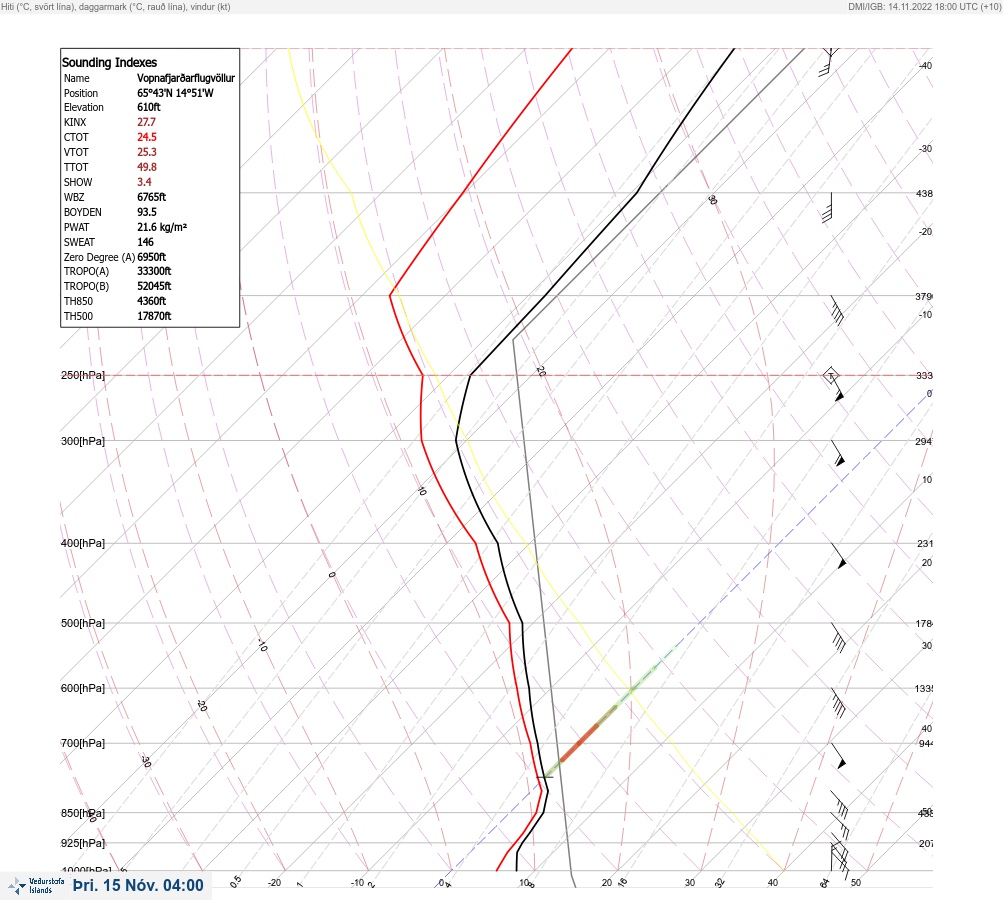The image size is (1003, 900).
Task: Click the wind barb at the 300 hPa level
Action: [x=837, y=453]
